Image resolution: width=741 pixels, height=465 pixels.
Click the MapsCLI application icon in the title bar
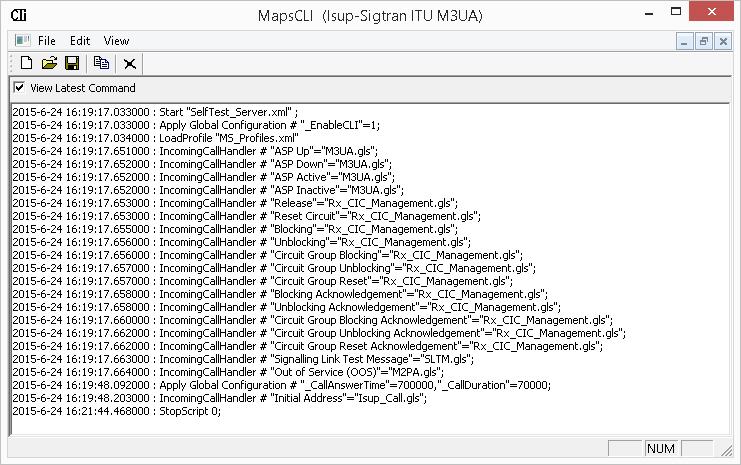tap(19, 15)
